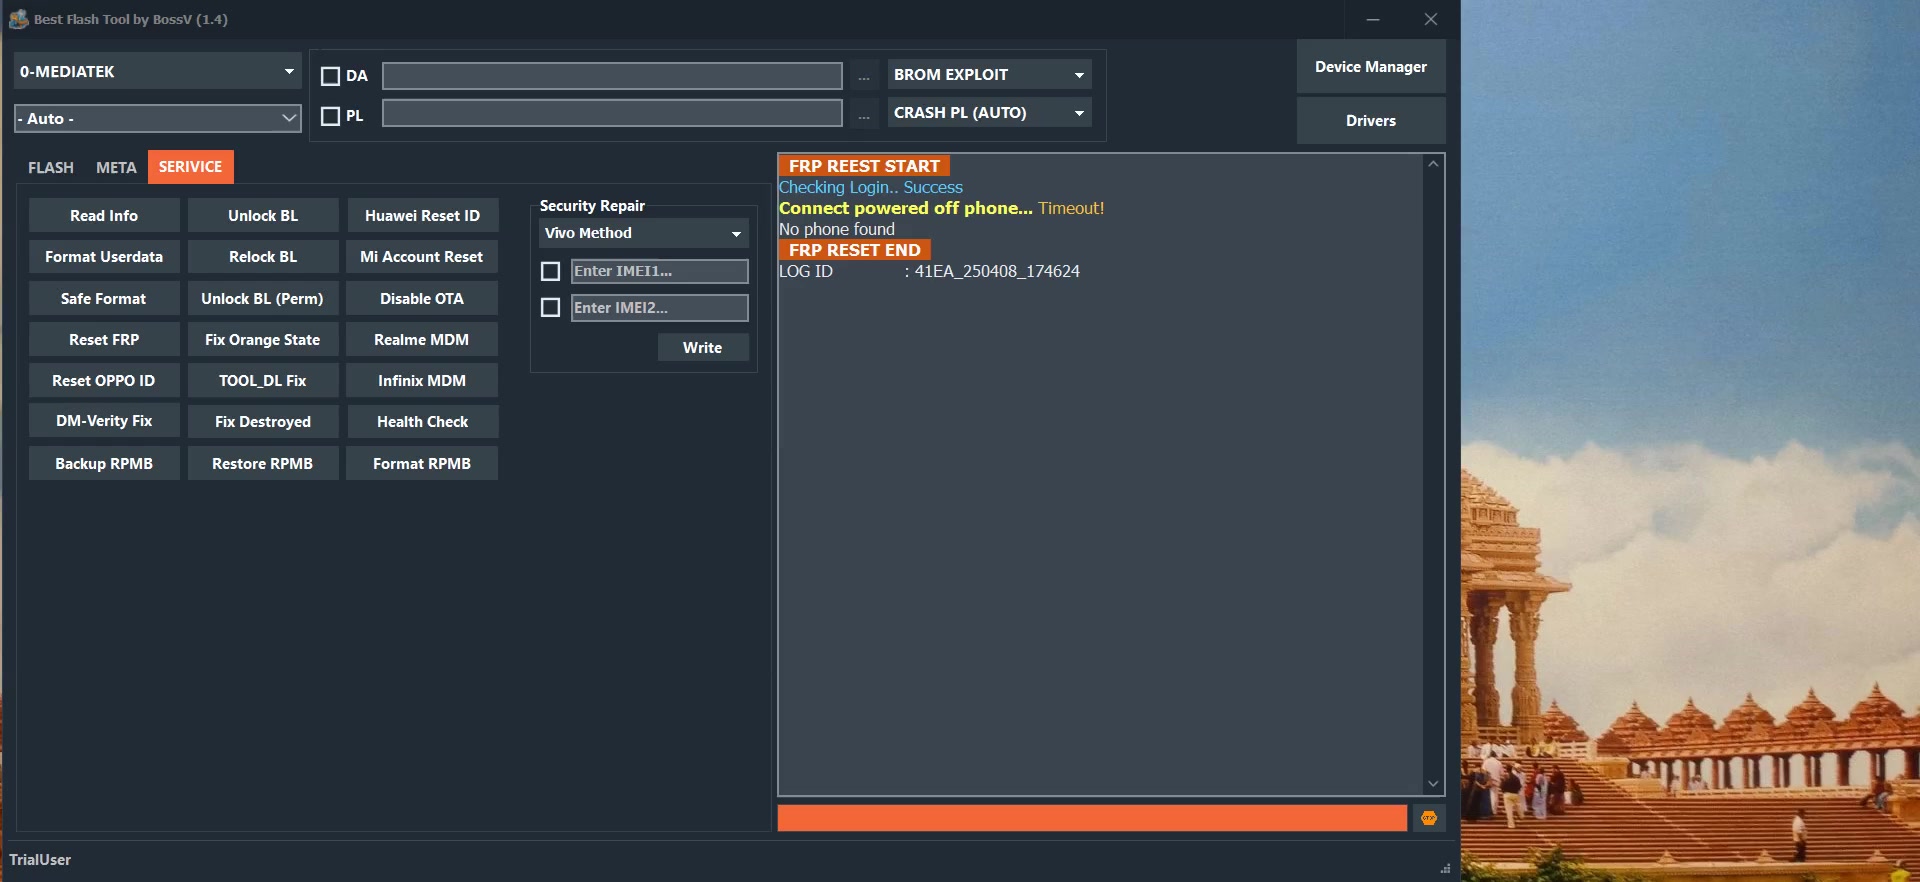This screenshot has height=882, width=1920.
Task: Open the BROM EXPLOIT dropdown
Action: tap(989, 75)
